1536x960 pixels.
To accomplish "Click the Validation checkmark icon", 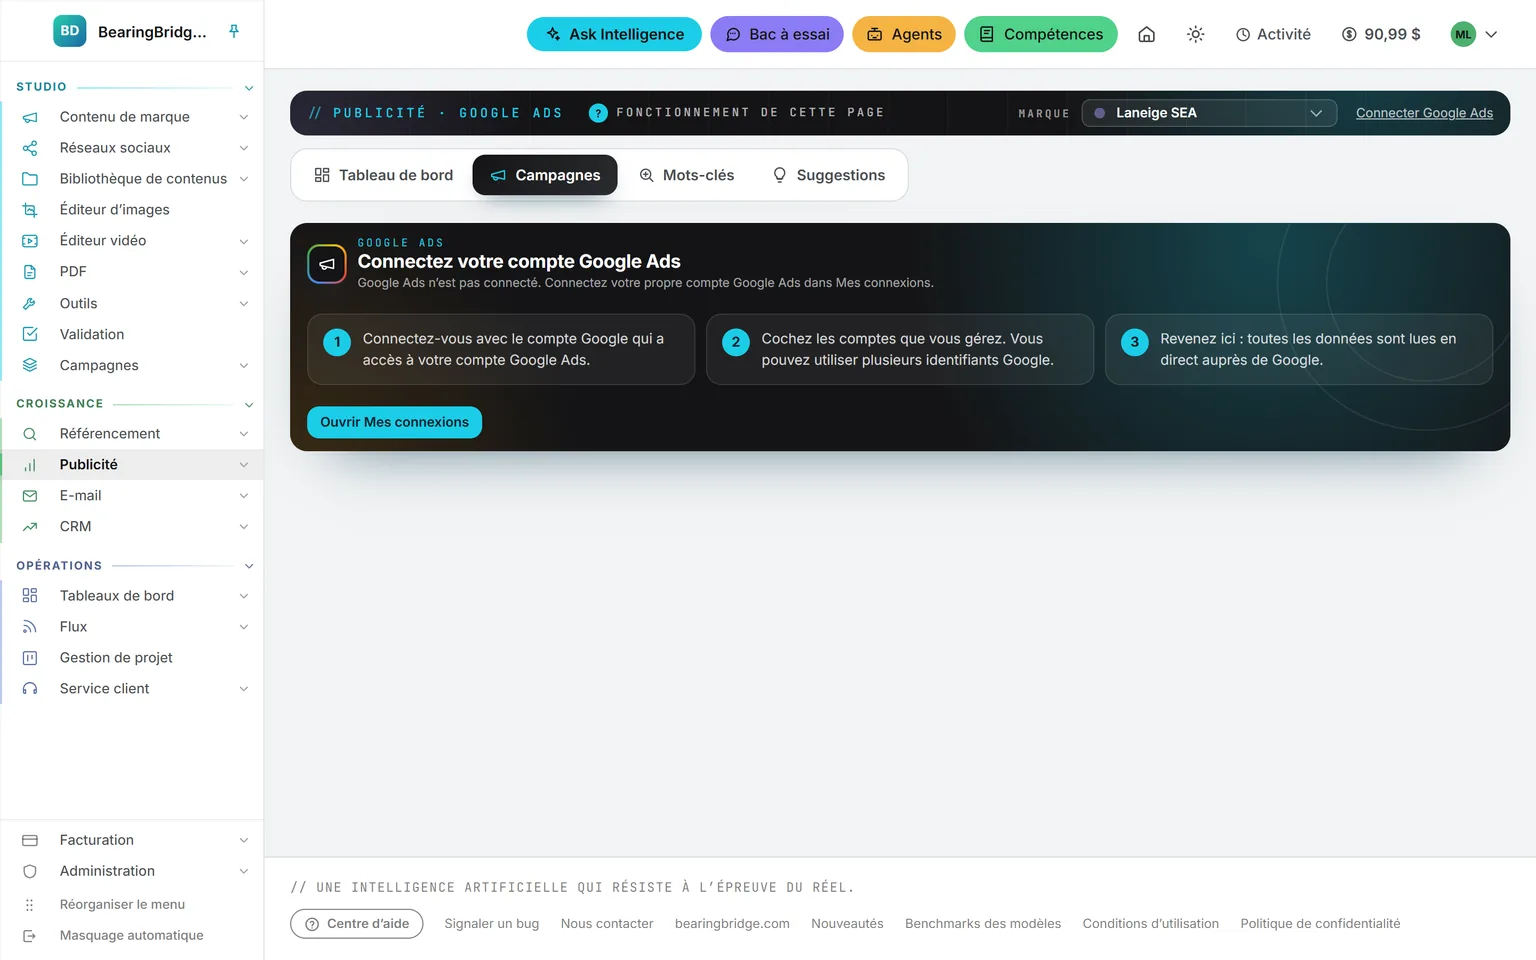I will pyautogui.click(x=30, y=334).
